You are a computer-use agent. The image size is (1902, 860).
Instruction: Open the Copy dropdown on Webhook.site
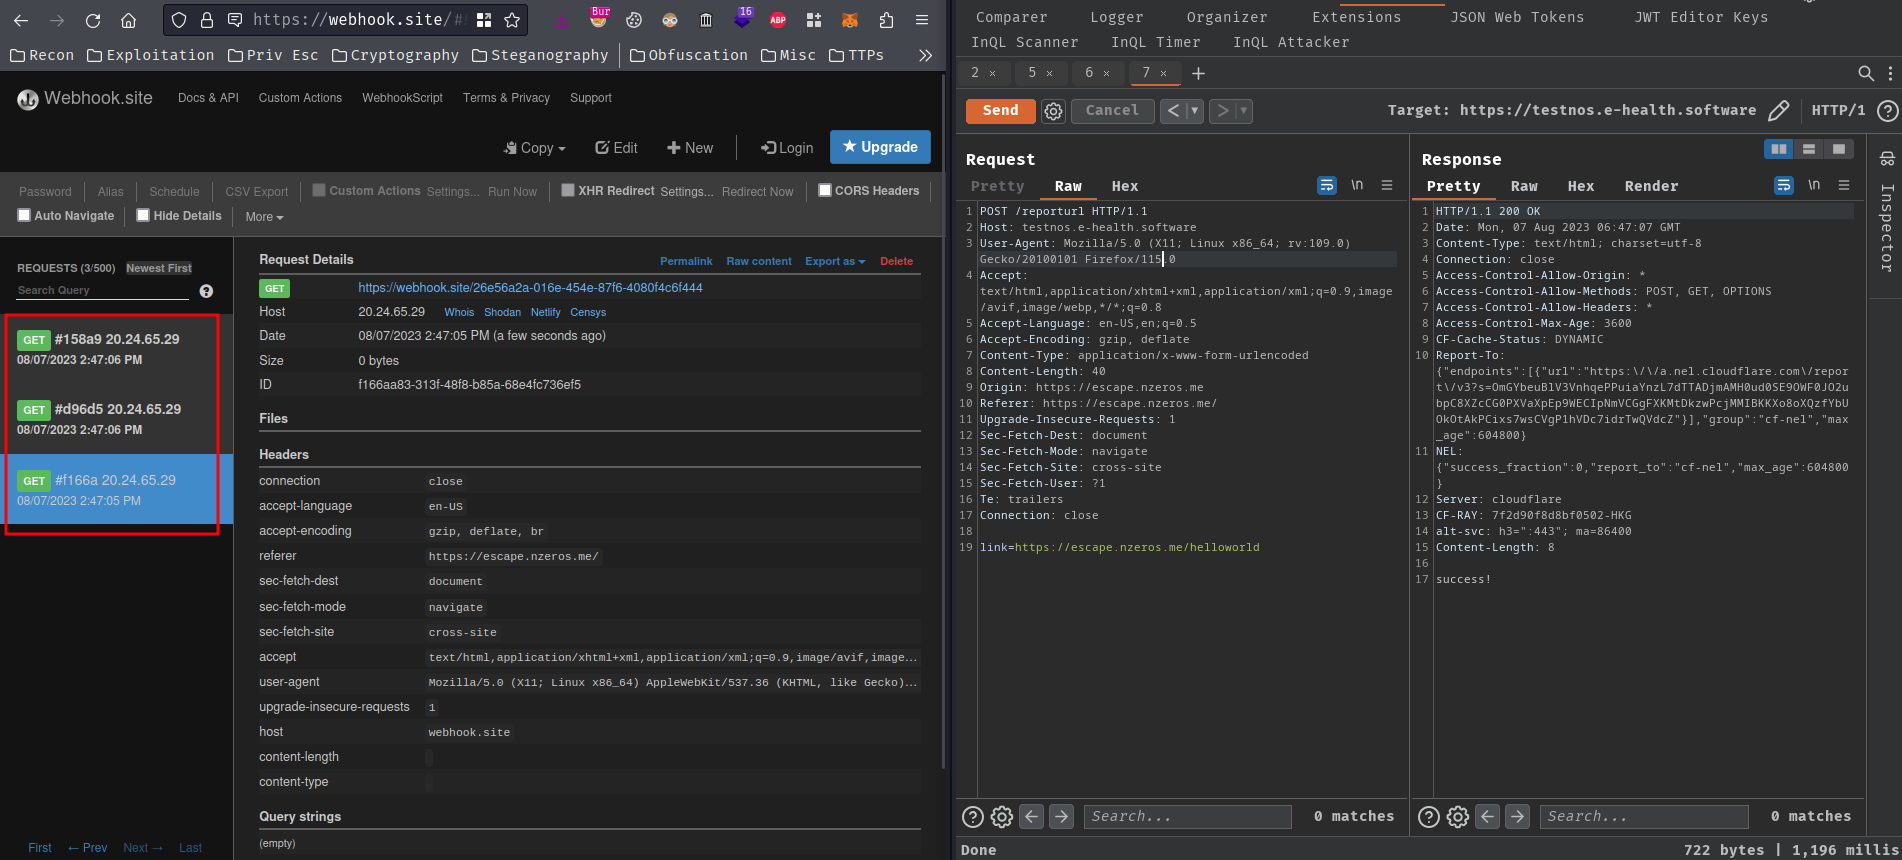(x=534, y=148)
